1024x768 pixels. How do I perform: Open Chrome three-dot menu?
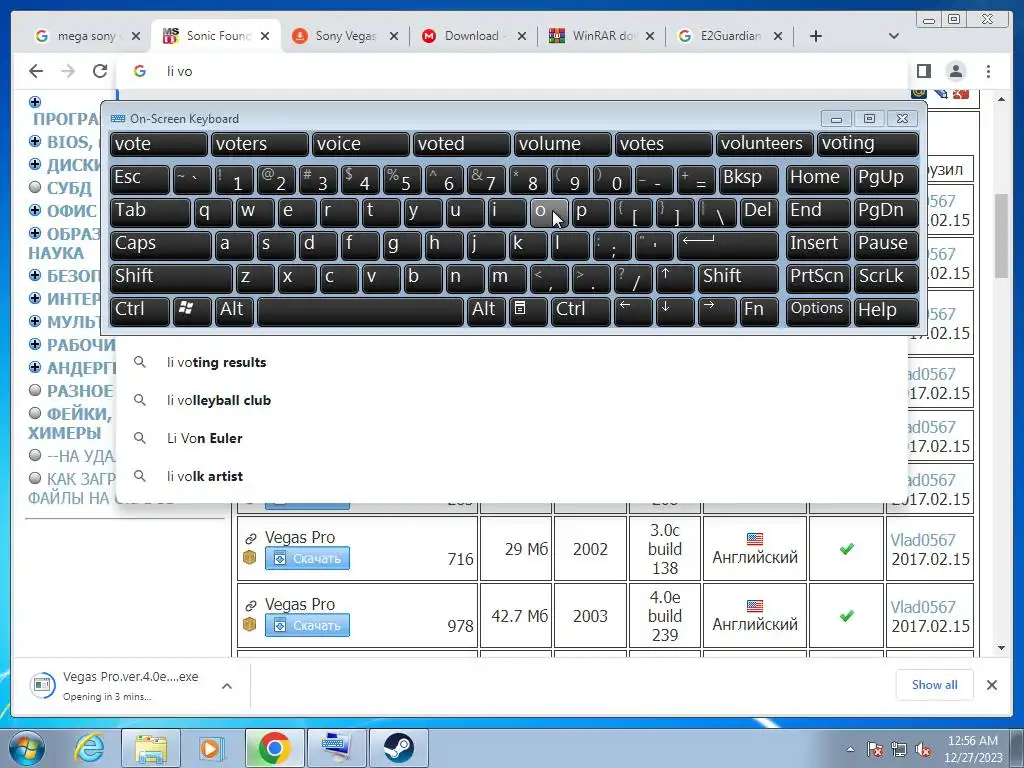988,71
